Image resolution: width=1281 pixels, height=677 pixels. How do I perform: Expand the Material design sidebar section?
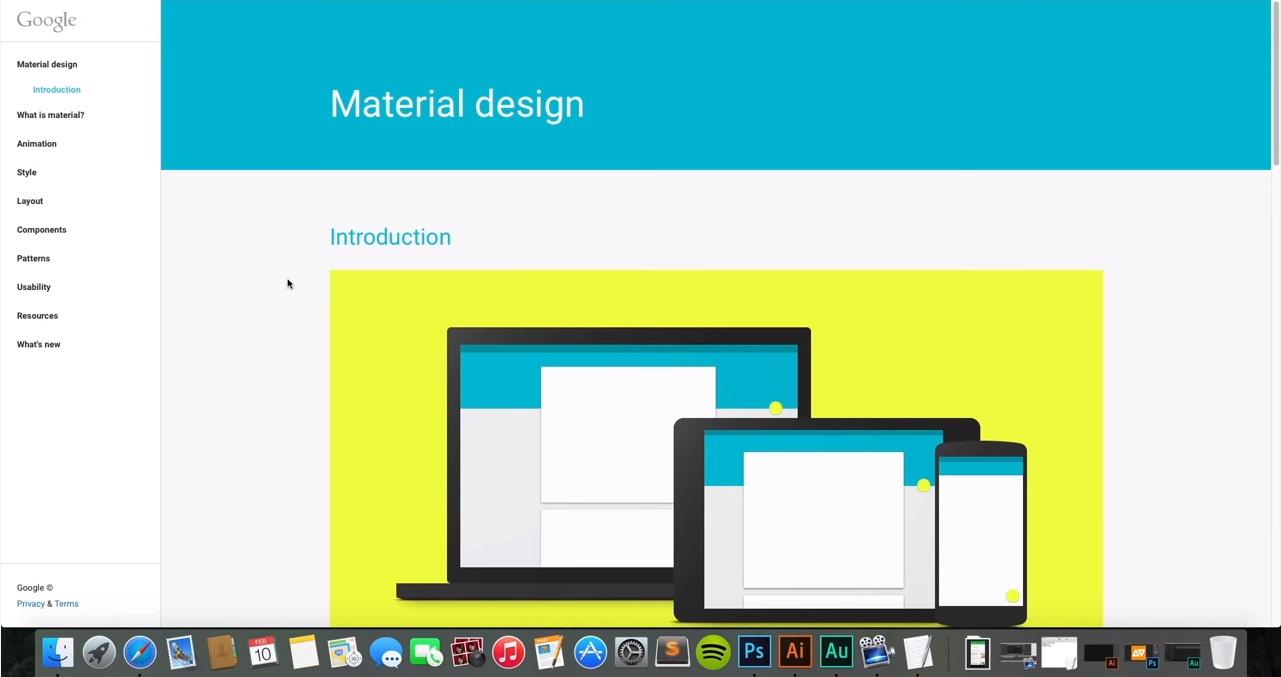click(47, 64)
